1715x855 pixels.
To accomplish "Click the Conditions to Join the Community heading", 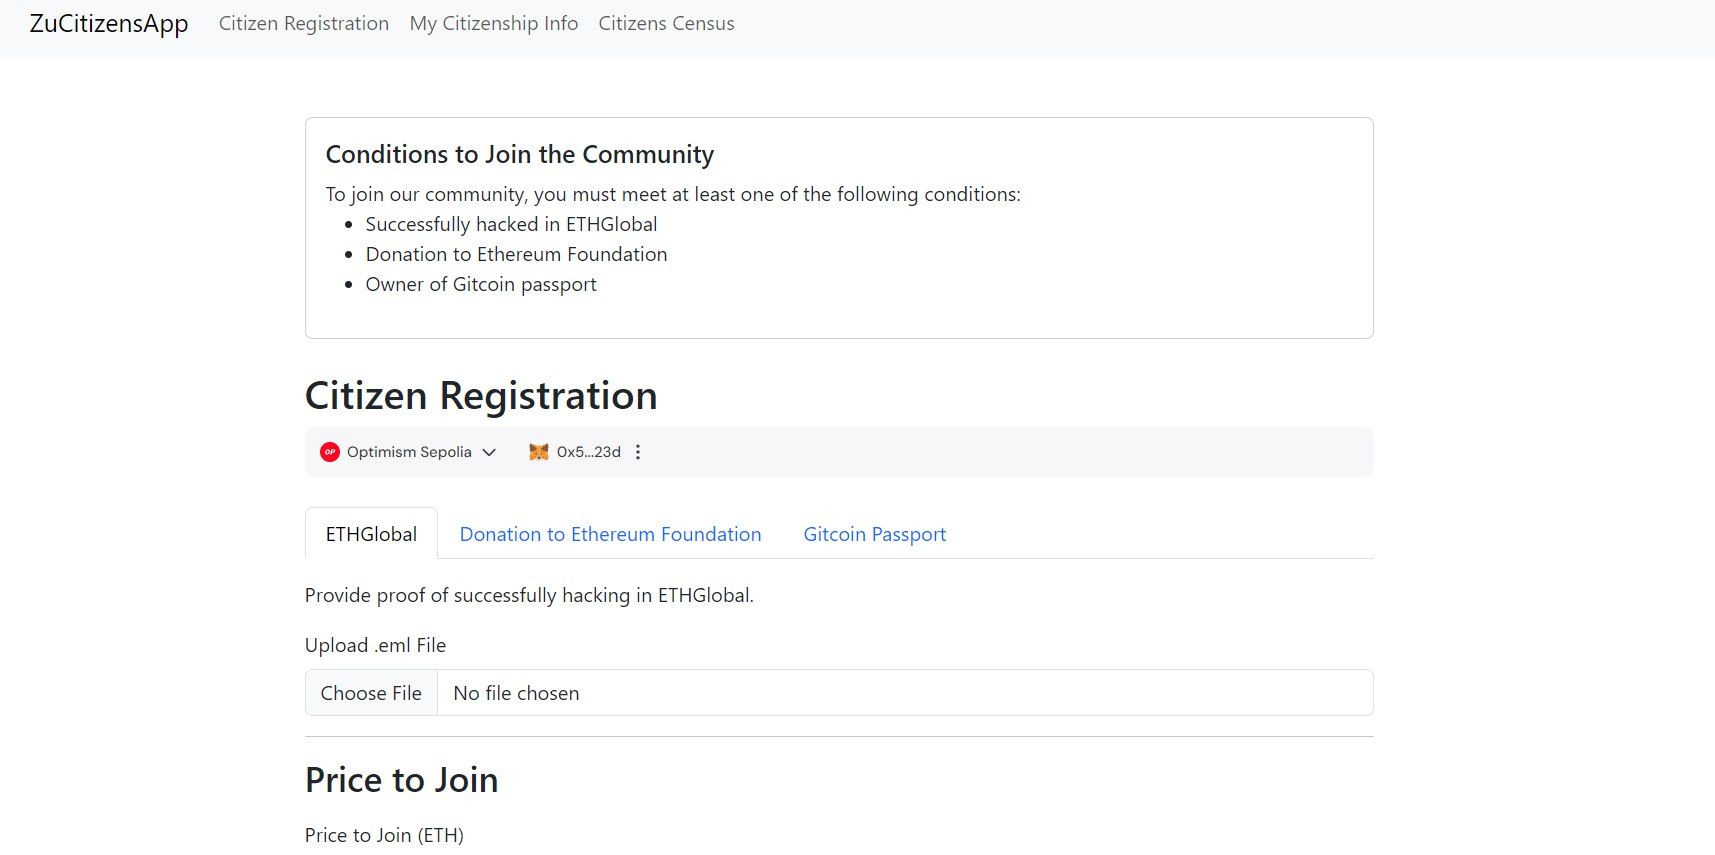I will [520, 155].
